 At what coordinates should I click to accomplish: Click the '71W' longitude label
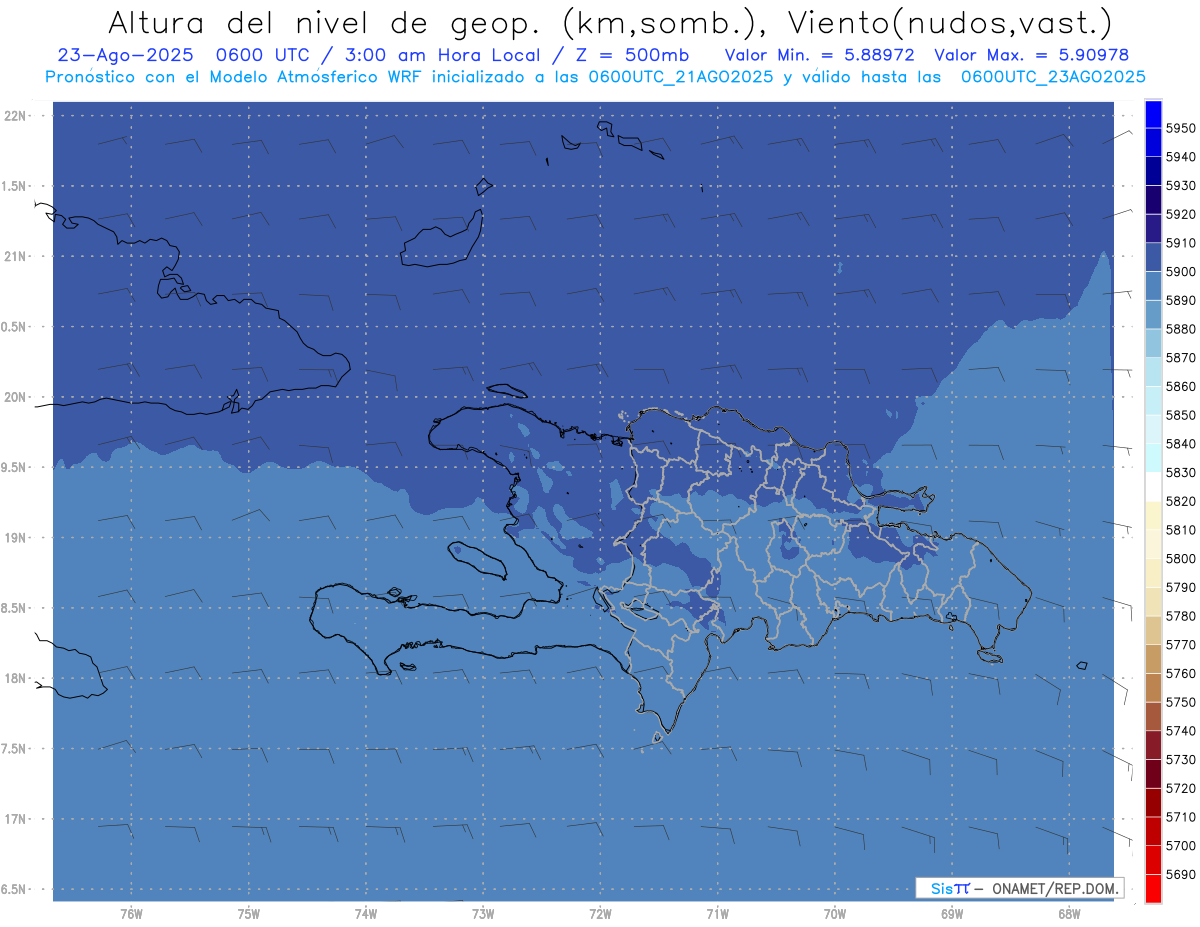(717, 914)
